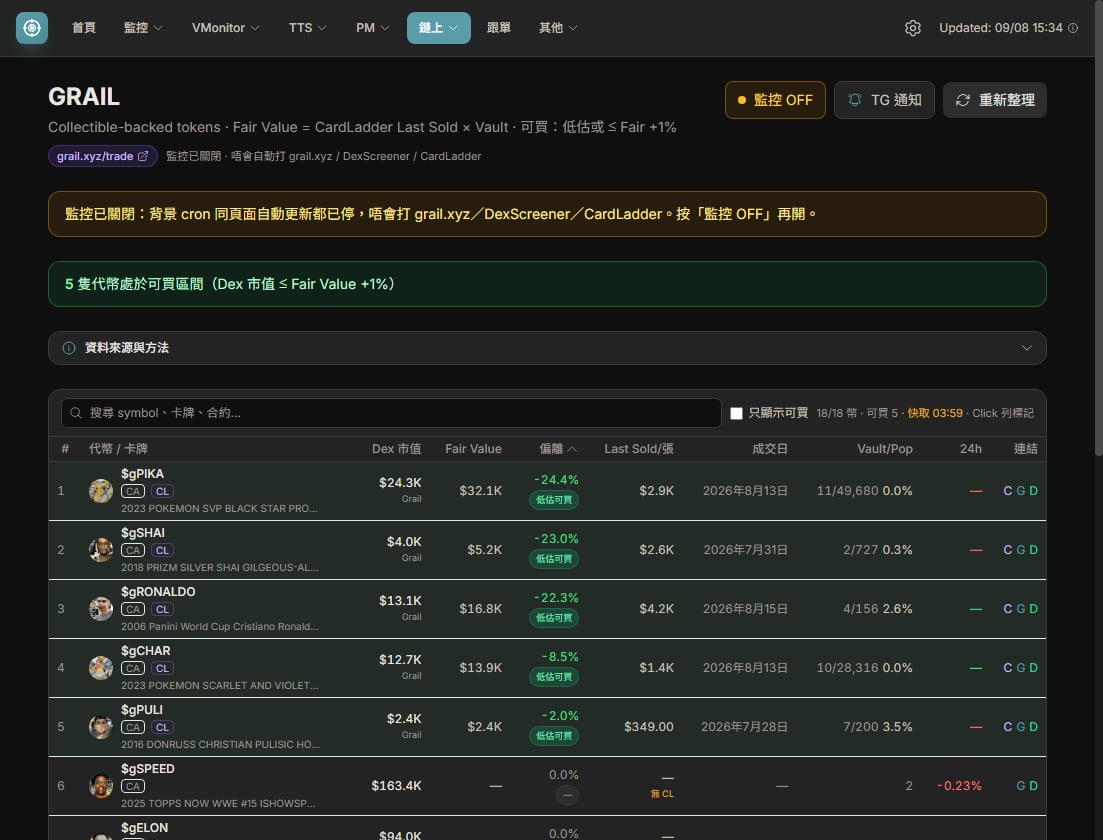This screenshot has width=1103, height=840.
Task: Click the $gELON token name
Action: 144,827
